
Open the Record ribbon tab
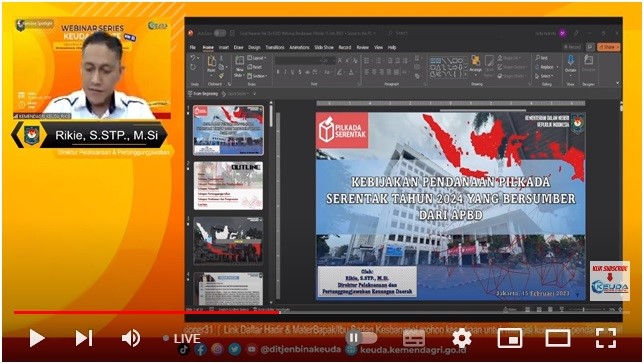pos(345,48)
